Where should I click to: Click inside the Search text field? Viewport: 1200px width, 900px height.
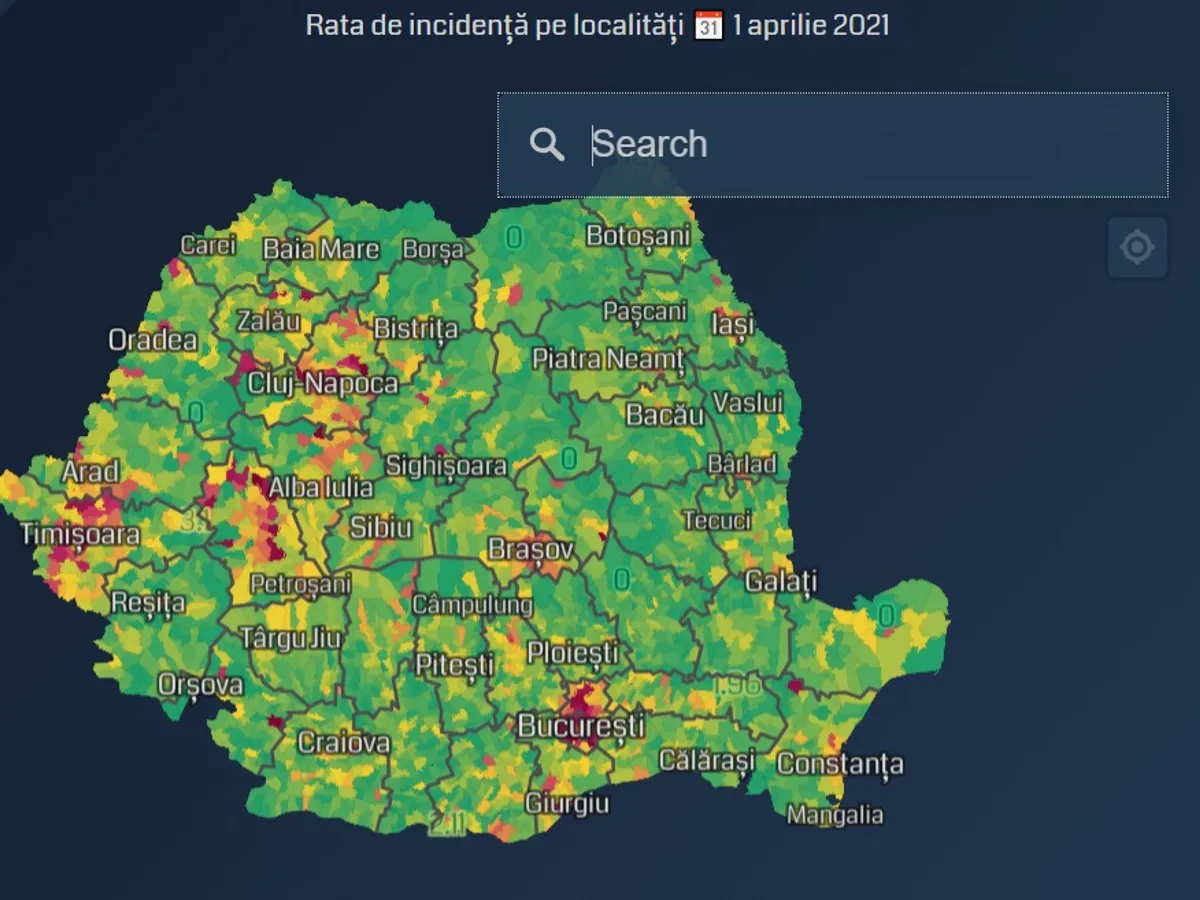coord(860,145)
